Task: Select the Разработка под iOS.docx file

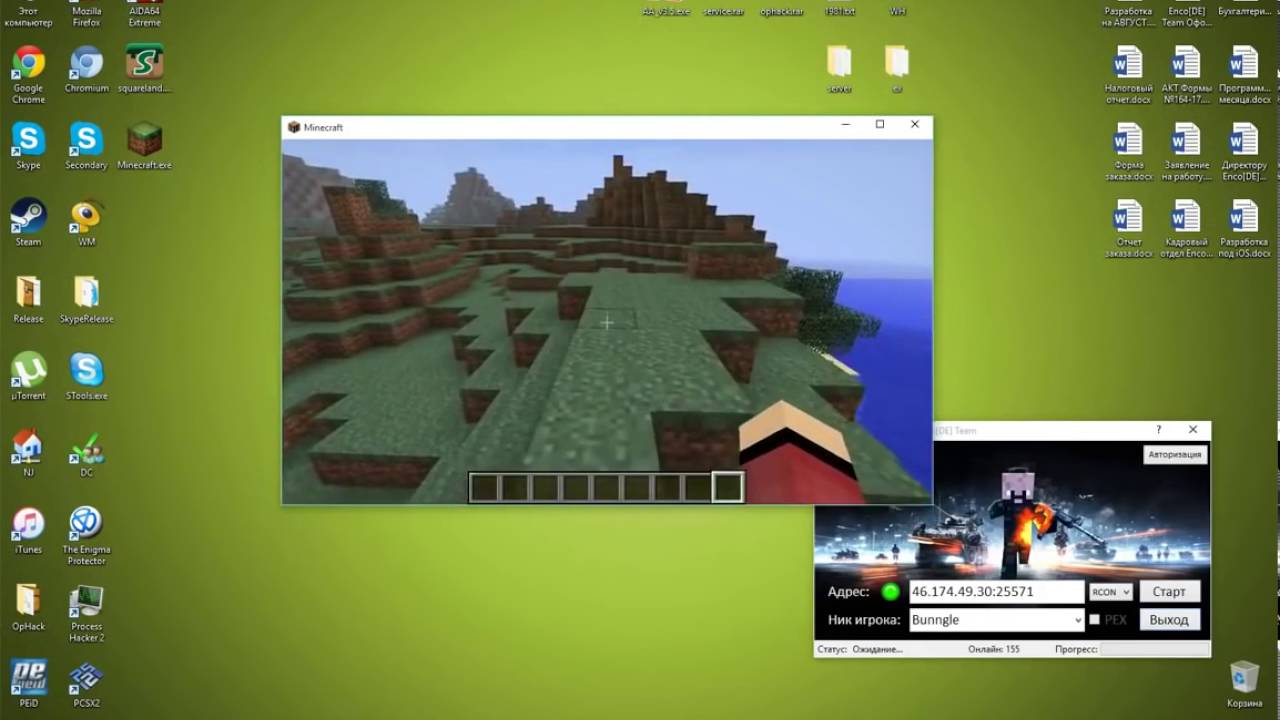Action: click(x=1244, y=230)
